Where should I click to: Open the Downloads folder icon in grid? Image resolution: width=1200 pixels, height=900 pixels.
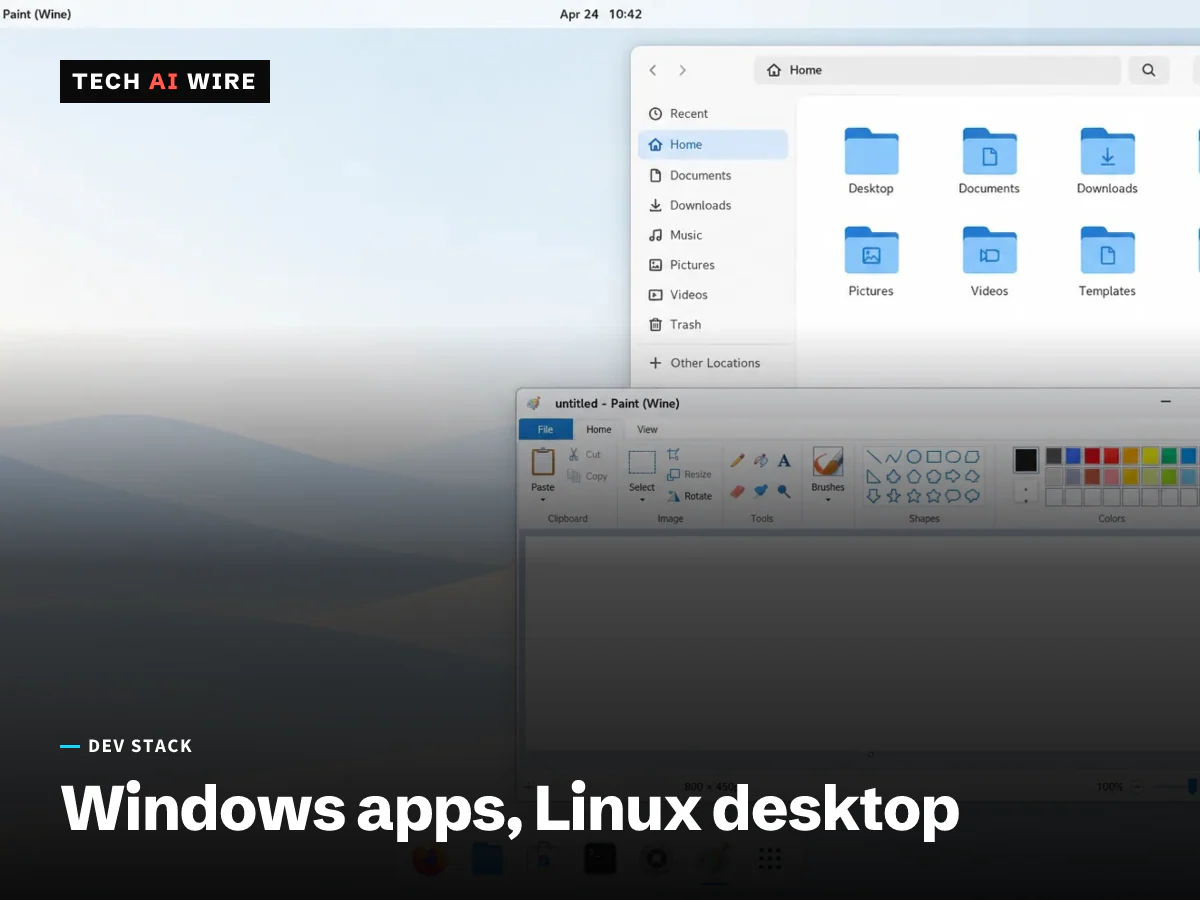pyautogui.click(x=1107, y=152)
